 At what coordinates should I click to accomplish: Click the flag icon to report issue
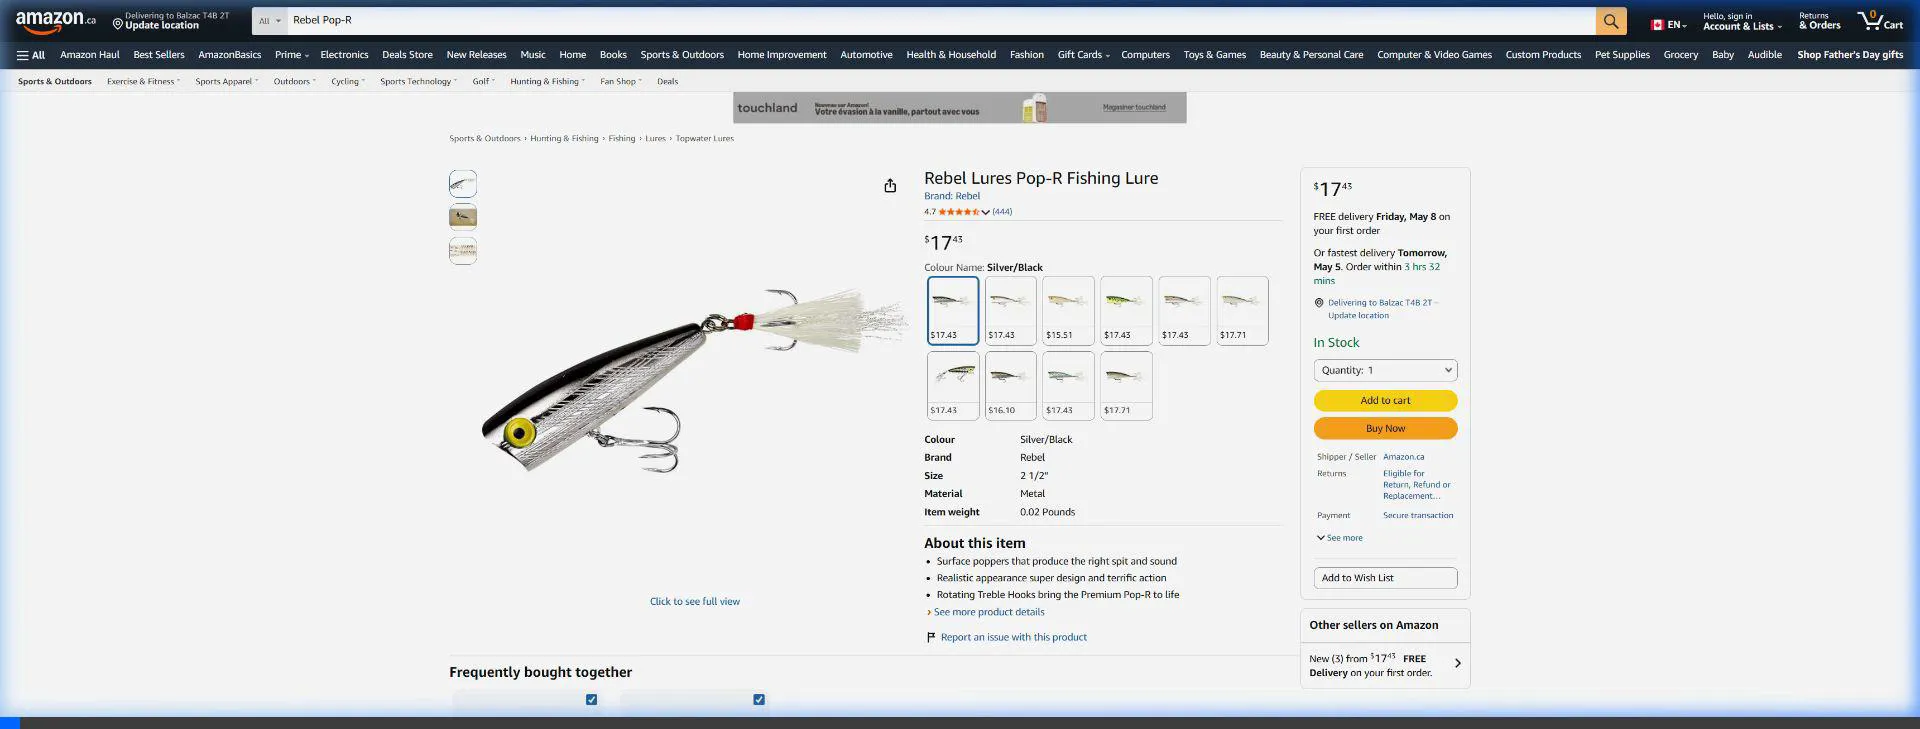[931, 637]
